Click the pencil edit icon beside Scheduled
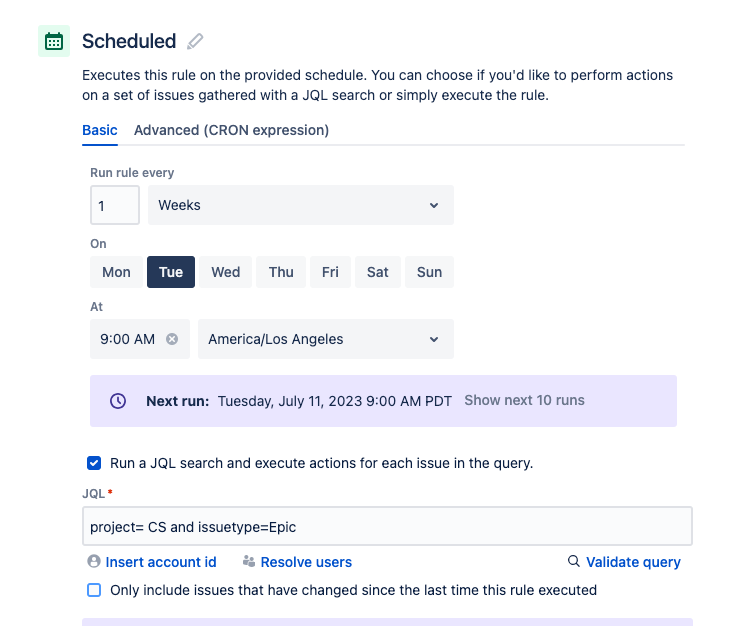The image size is (755, 626). [195, 41]
